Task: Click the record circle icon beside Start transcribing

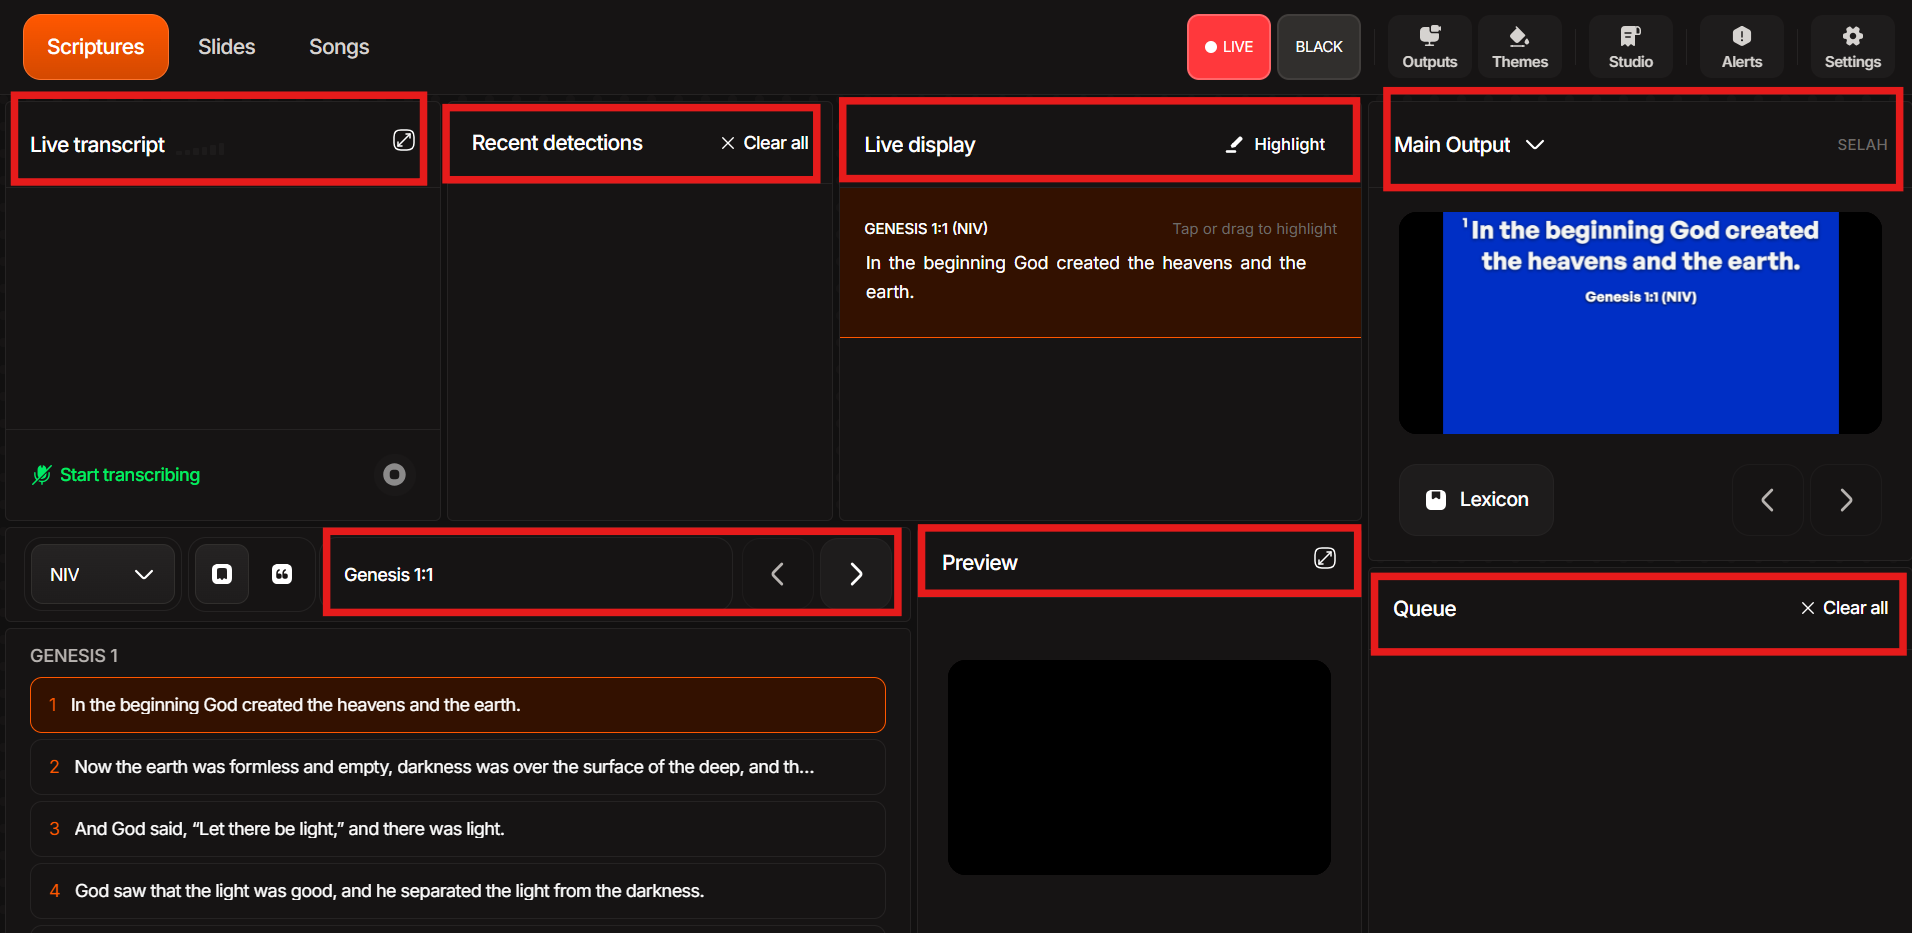Action: [394, 474]
